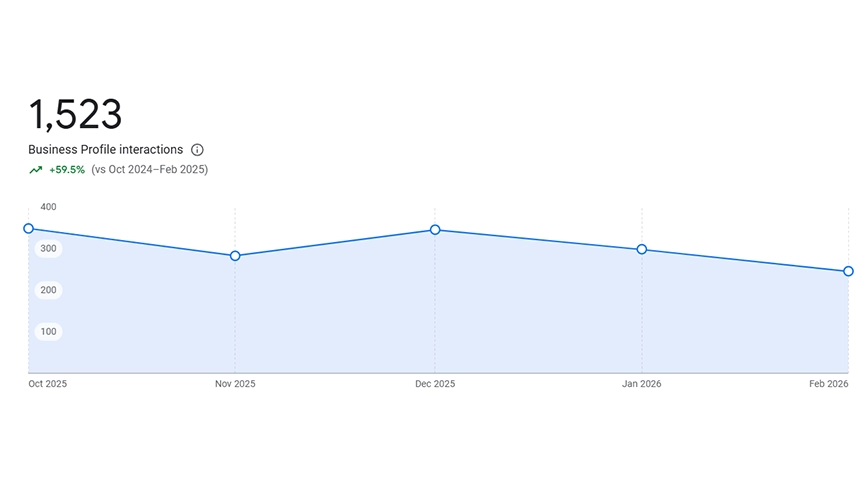The width and height of the screenshot is (865, 485).
Task: Click the green upward trend arrow icon
Action: (36, 170)
